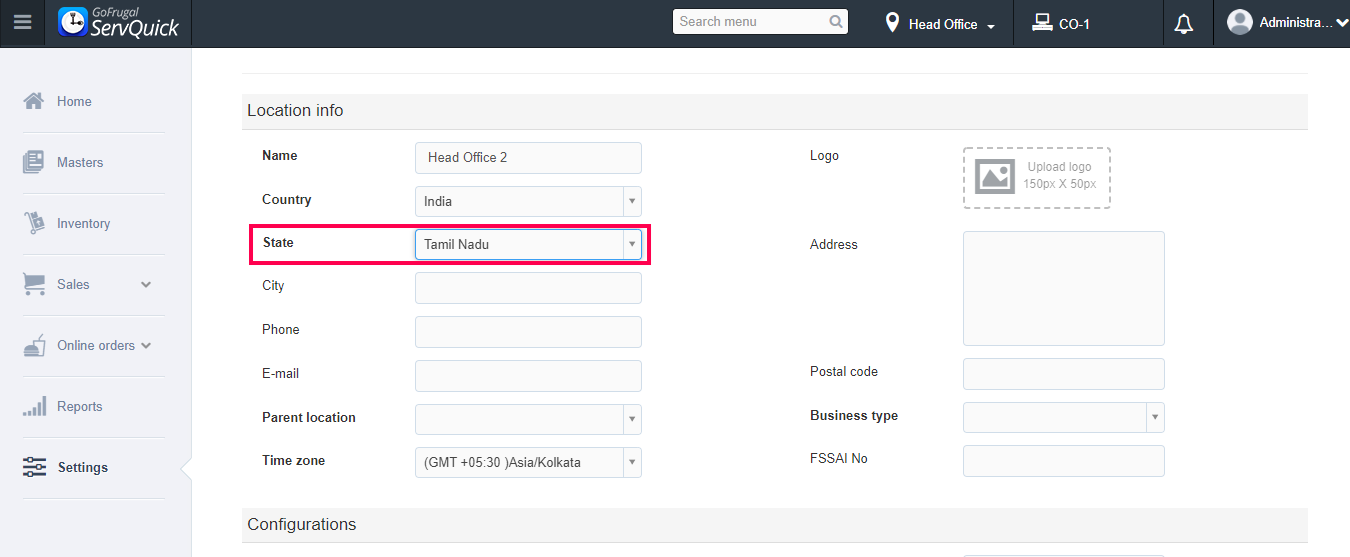Click the Address text area

coord(1063,288)
